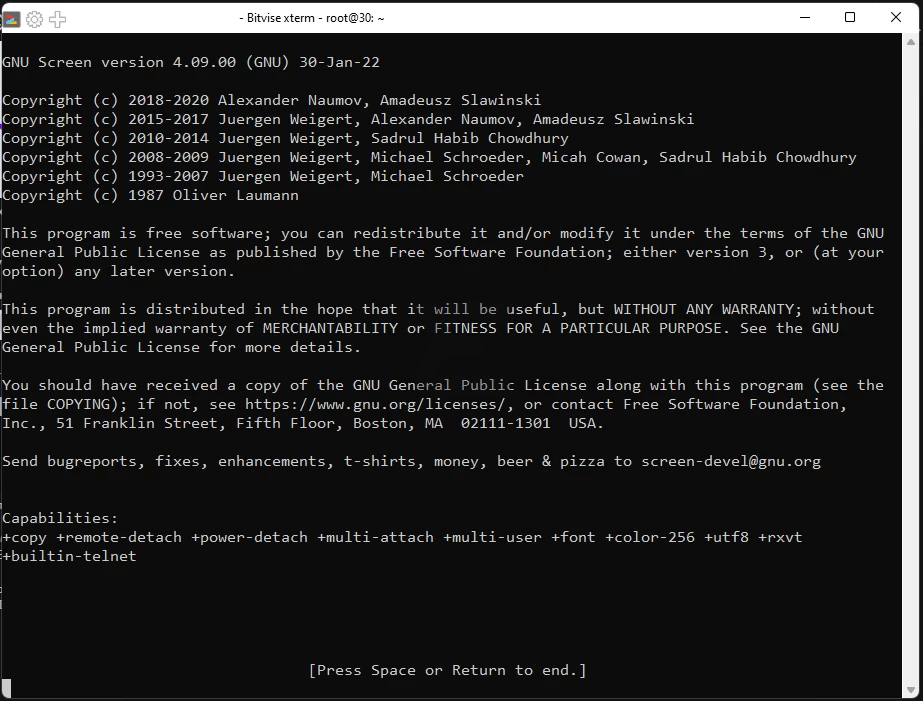
Task: Click the '+builtin-telnet' capability text
Action: (69, 556)
